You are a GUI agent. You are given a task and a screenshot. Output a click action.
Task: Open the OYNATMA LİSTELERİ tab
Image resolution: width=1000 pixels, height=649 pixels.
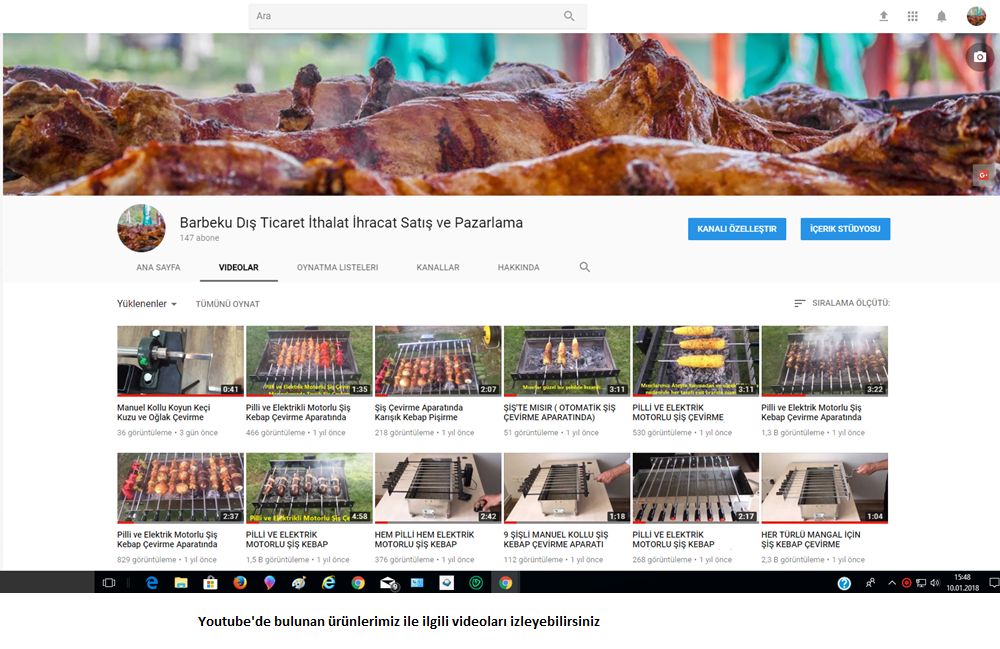(x=337, y=267)
